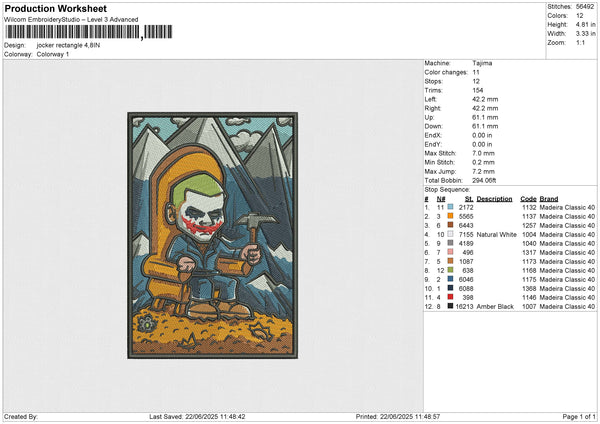600x424 pixels.
Task: Click stitch count '2172' in the stop sequence
Action: pyautogui.click(x=466, y=207)
